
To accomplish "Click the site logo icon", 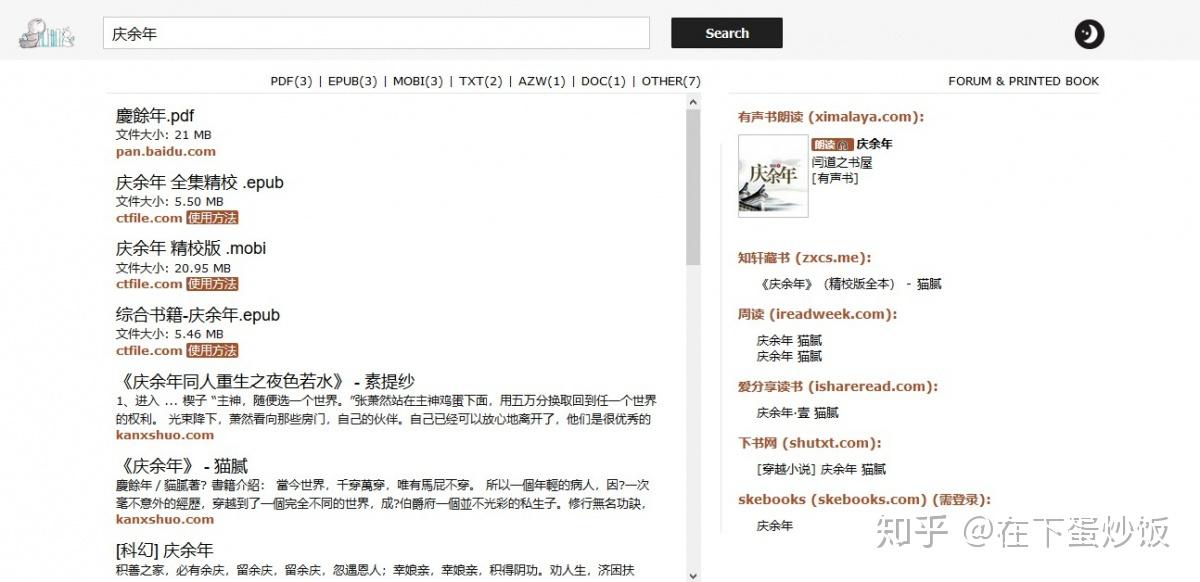I will pos(46,34).
